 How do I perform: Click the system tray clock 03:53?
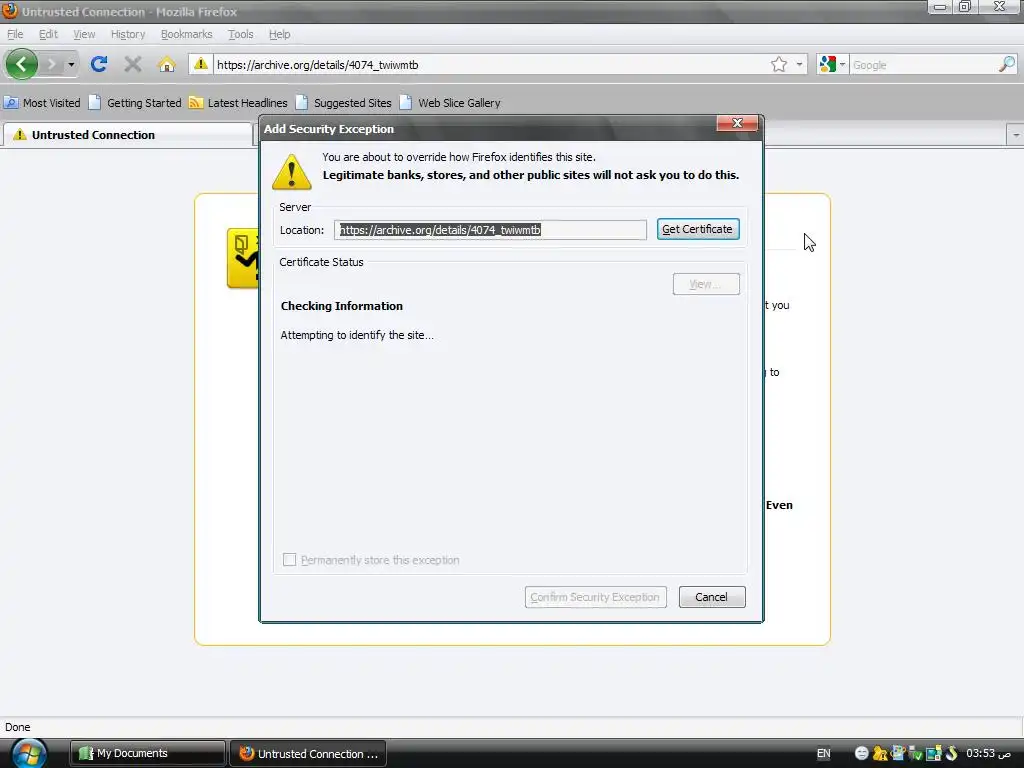(x=988, y=753)
